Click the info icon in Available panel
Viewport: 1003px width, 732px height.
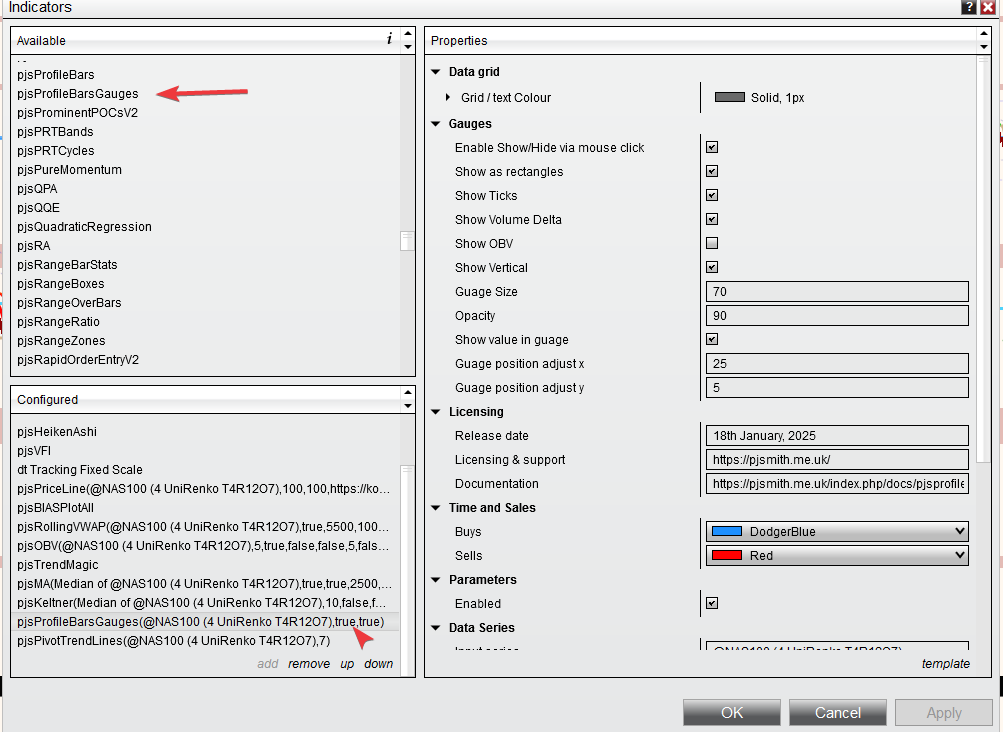[390, 39]
